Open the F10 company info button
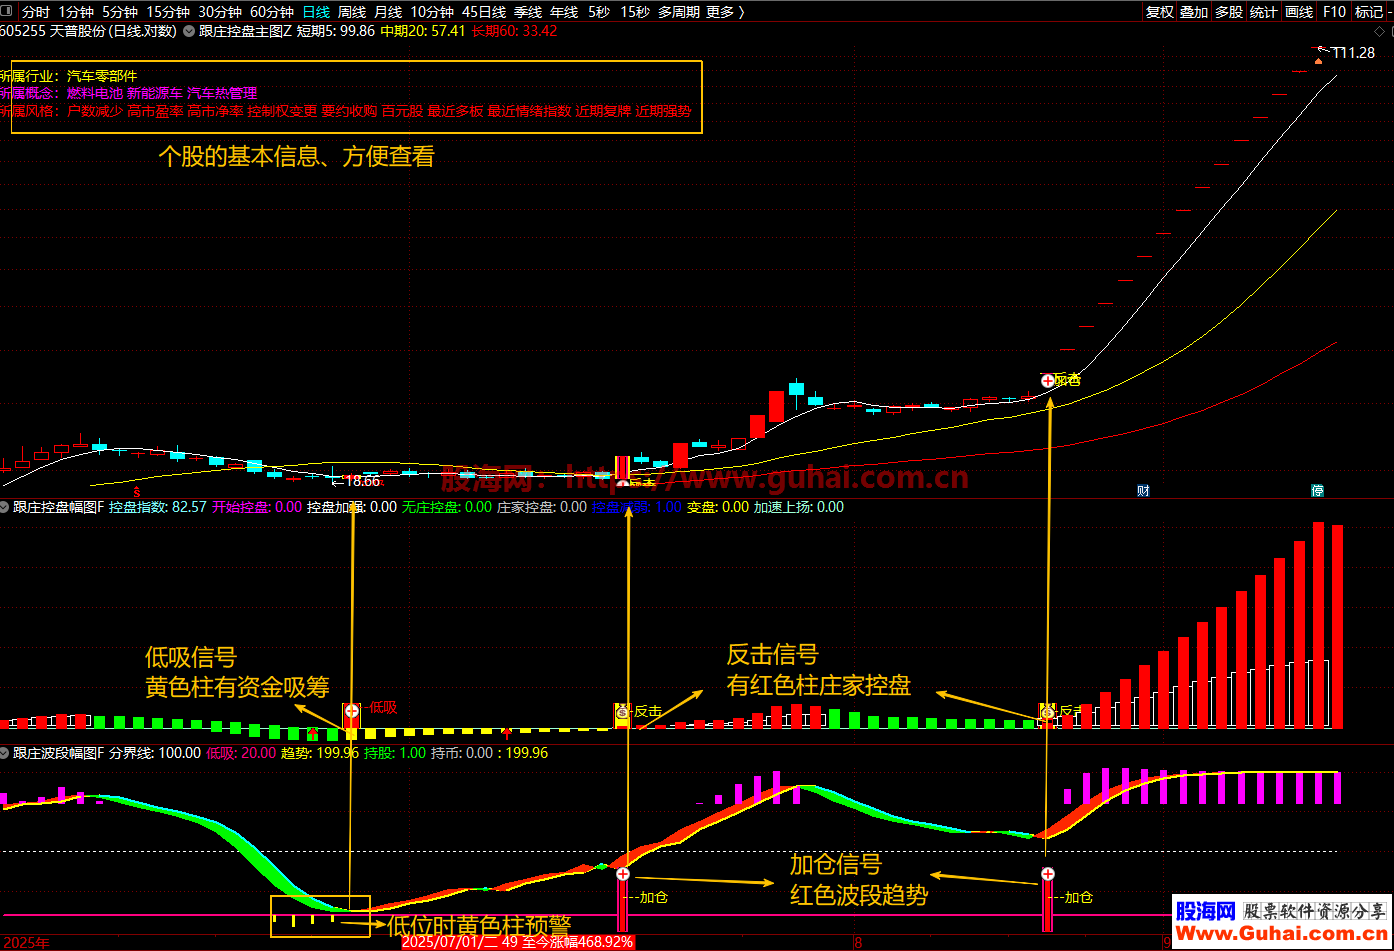Screen dimensions: 1394x951 coord(1334,12)
